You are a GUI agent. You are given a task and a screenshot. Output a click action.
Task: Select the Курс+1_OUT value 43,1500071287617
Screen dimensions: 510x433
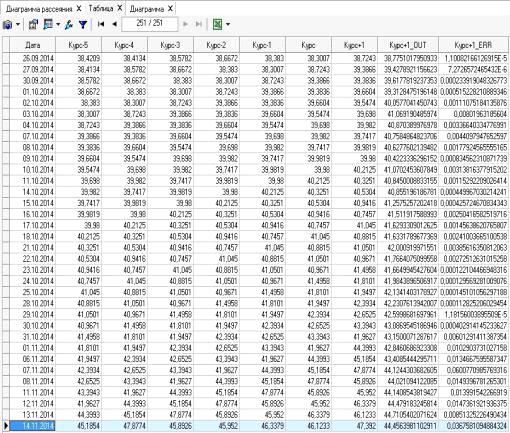408,337
